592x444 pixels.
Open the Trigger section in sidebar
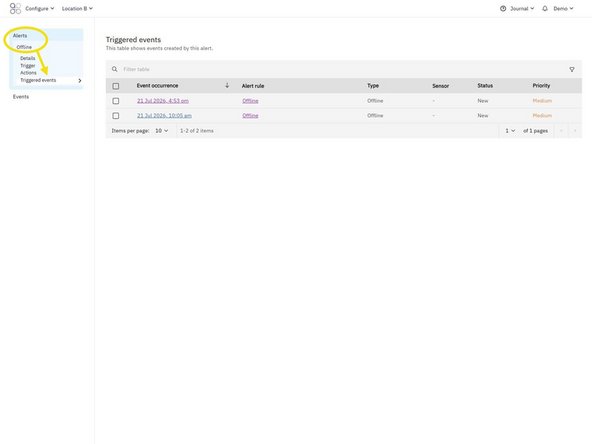28,65
